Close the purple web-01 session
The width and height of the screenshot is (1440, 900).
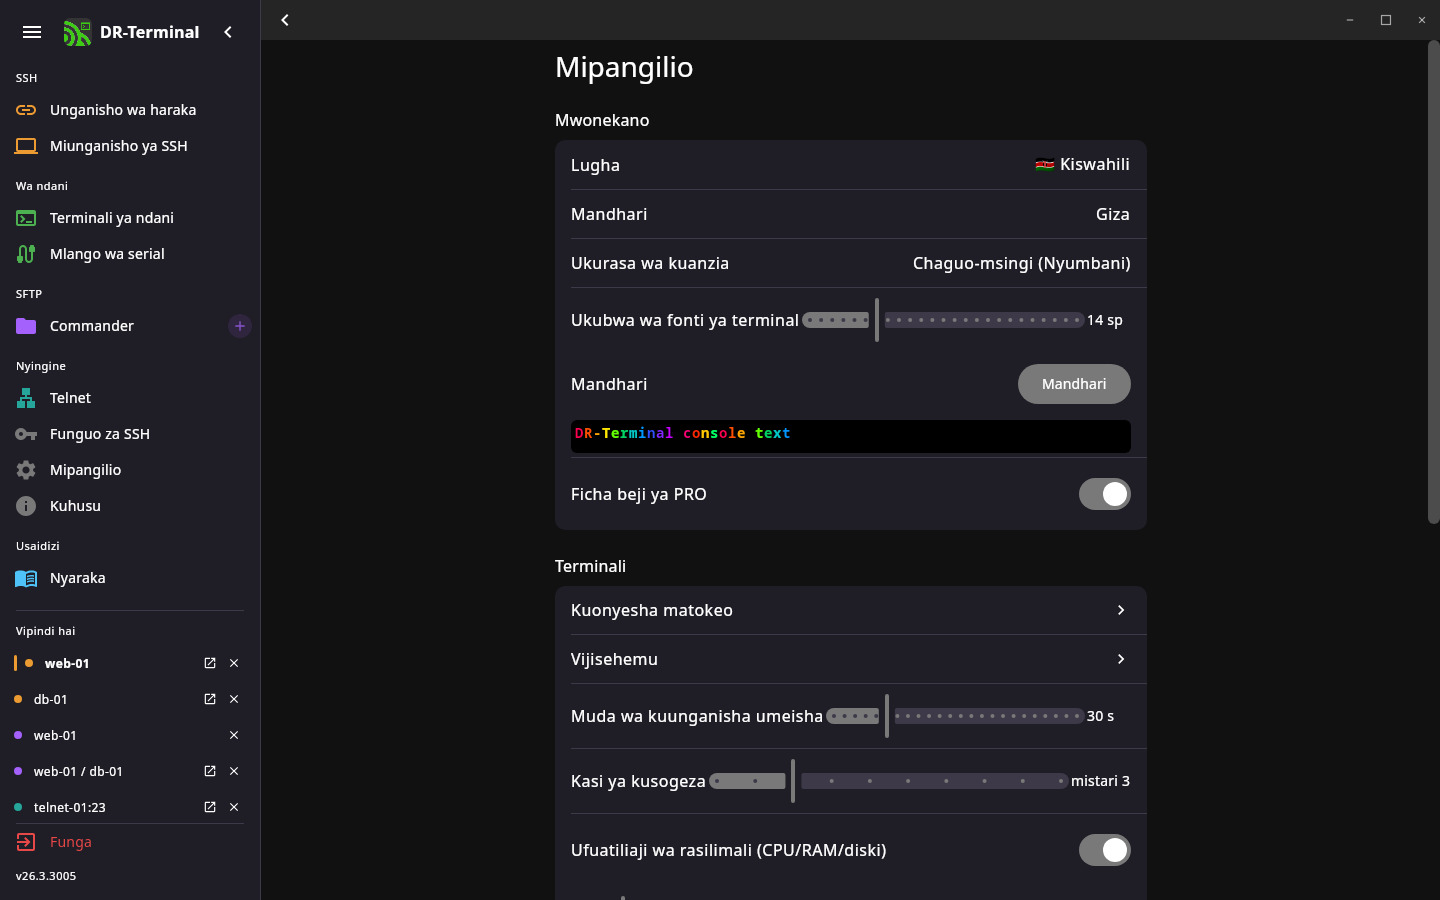coord(234,735)
